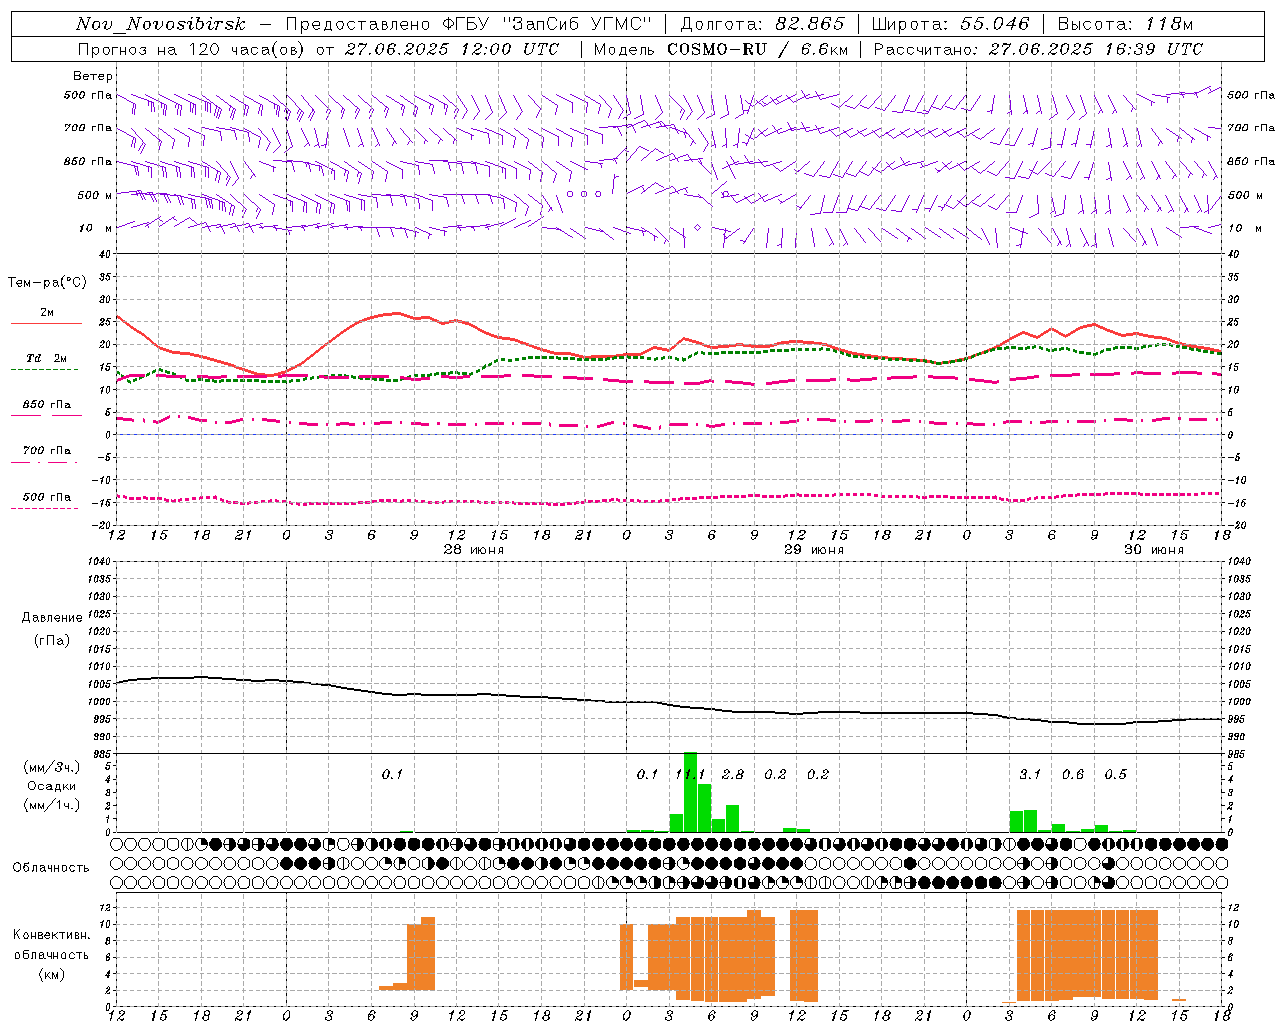Click the "0.6" precipitation amount
1280x1024 pixels.
[x=1073, y=774]
